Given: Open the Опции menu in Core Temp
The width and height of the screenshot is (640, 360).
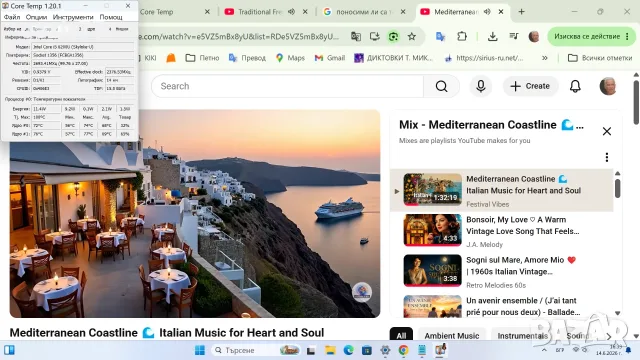Looking at the screenshot, I should pyautogui.click(x=36, y=17).
